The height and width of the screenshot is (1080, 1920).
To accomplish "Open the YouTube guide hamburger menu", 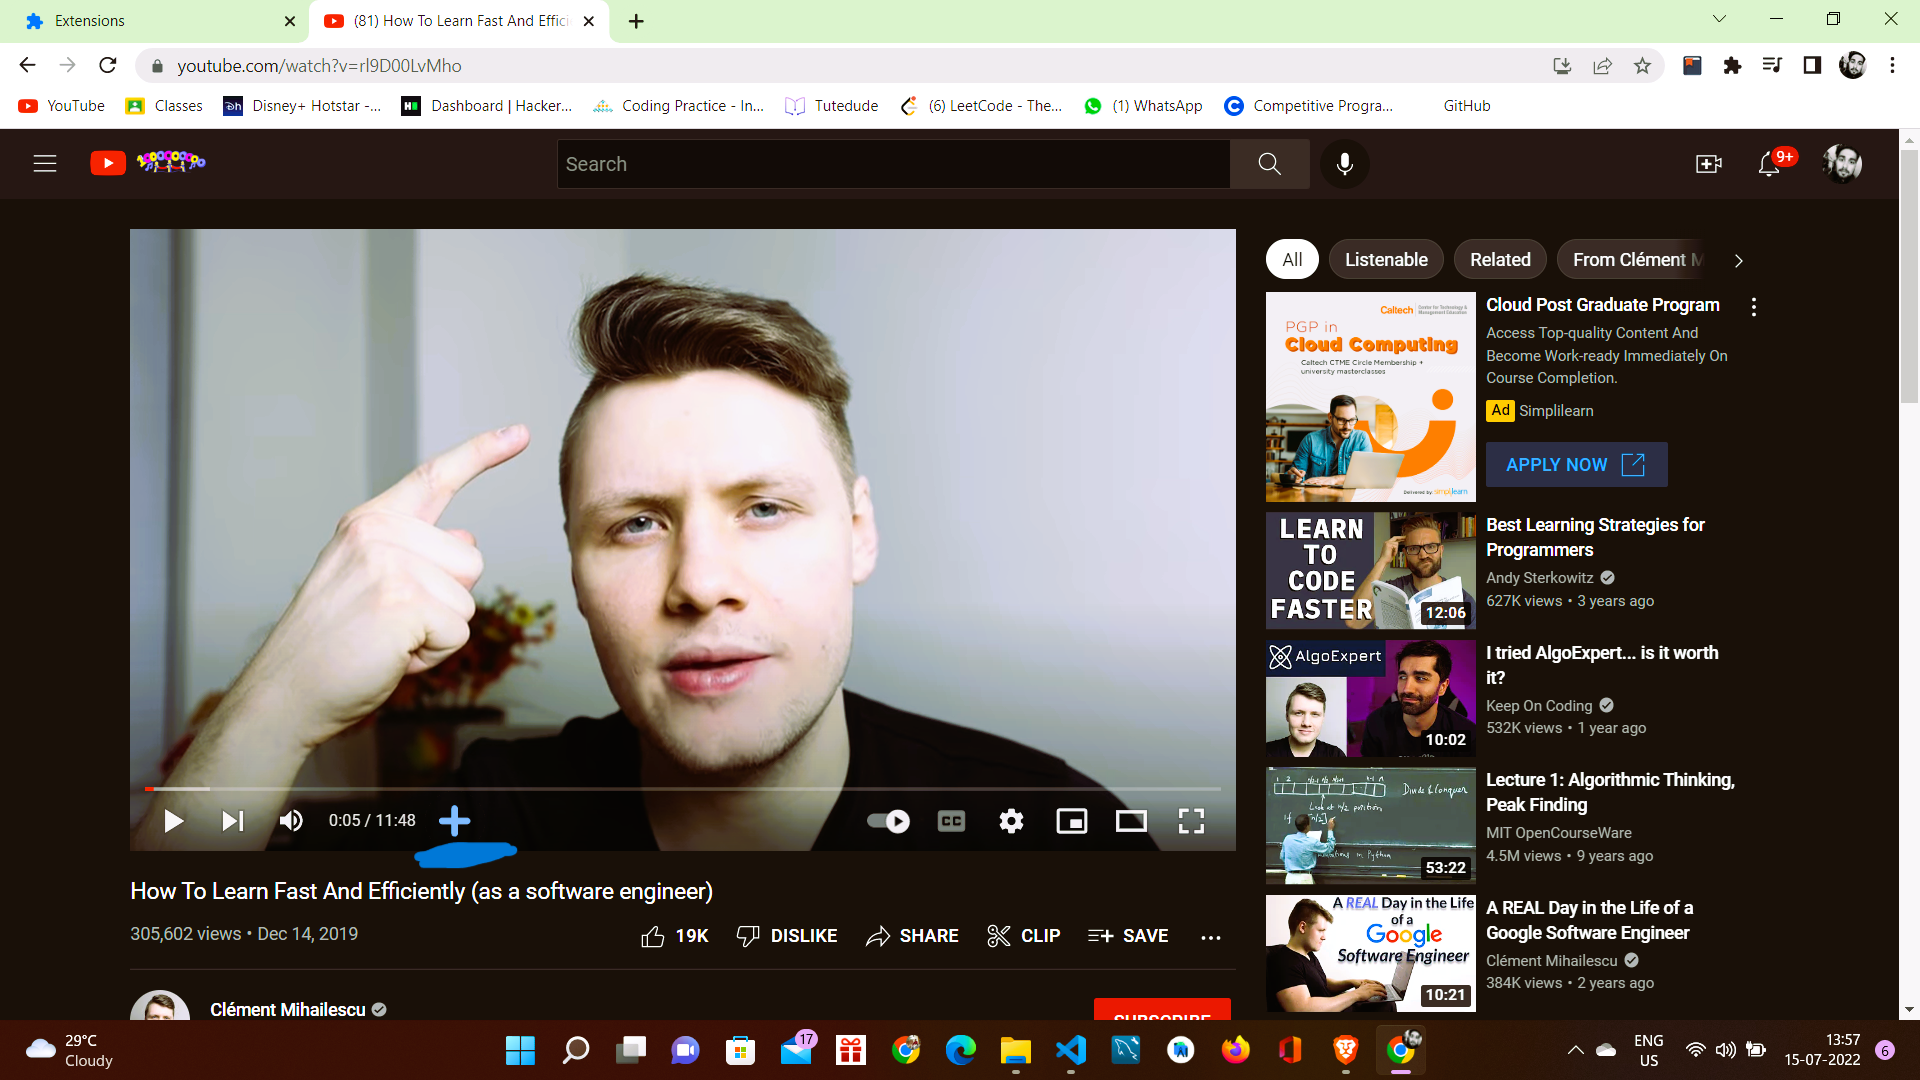I will pos(45,163).
